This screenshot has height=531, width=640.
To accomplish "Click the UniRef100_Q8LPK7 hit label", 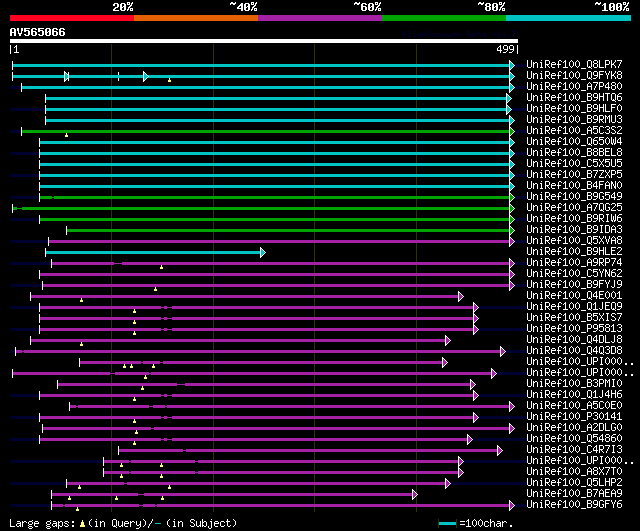I will click(x=574, y=64).
